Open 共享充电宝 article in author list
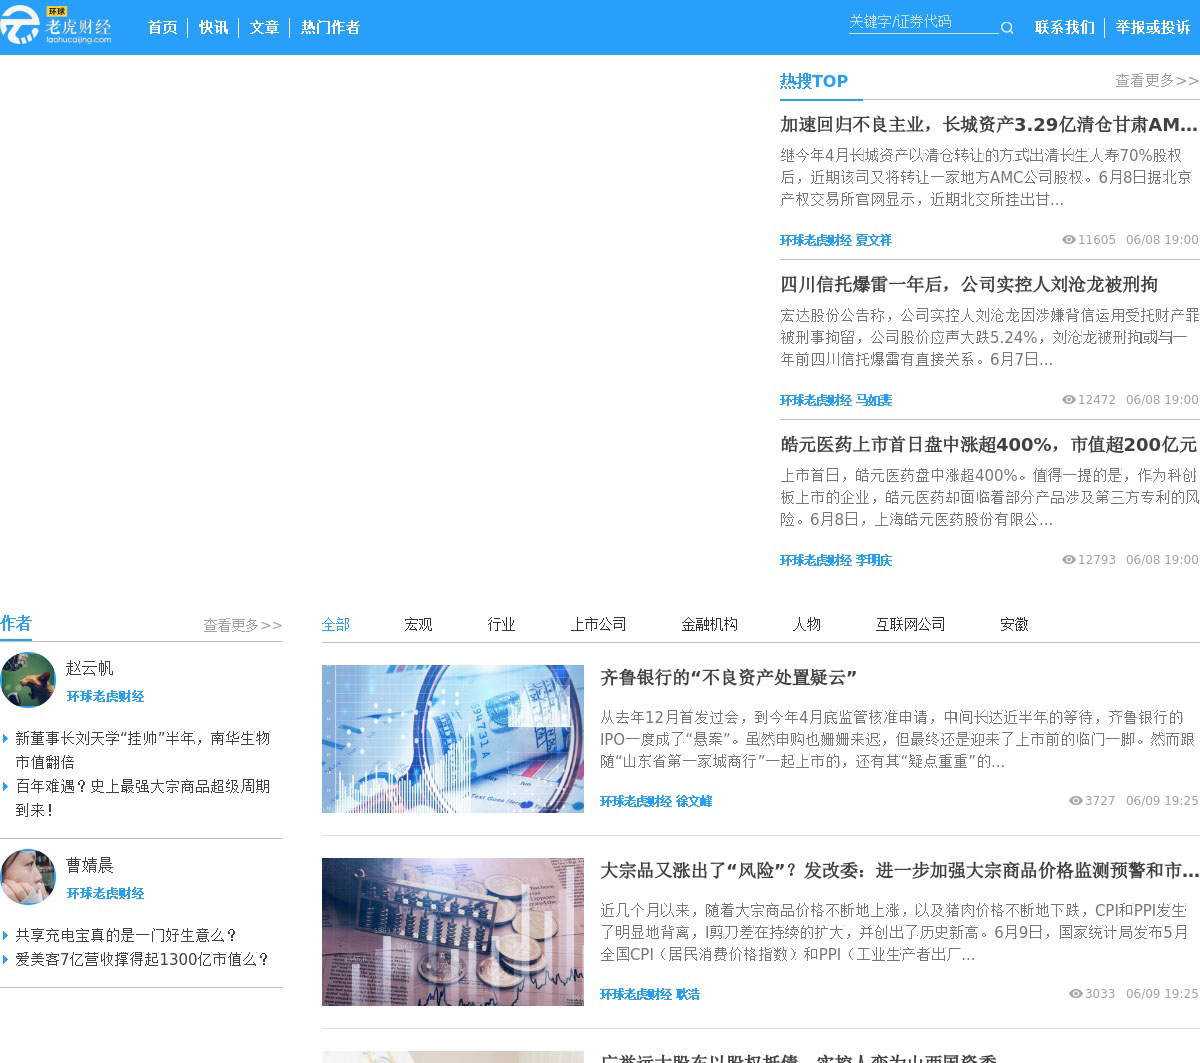Screen dimensions: 1200x1063 (x=126, y=936)
